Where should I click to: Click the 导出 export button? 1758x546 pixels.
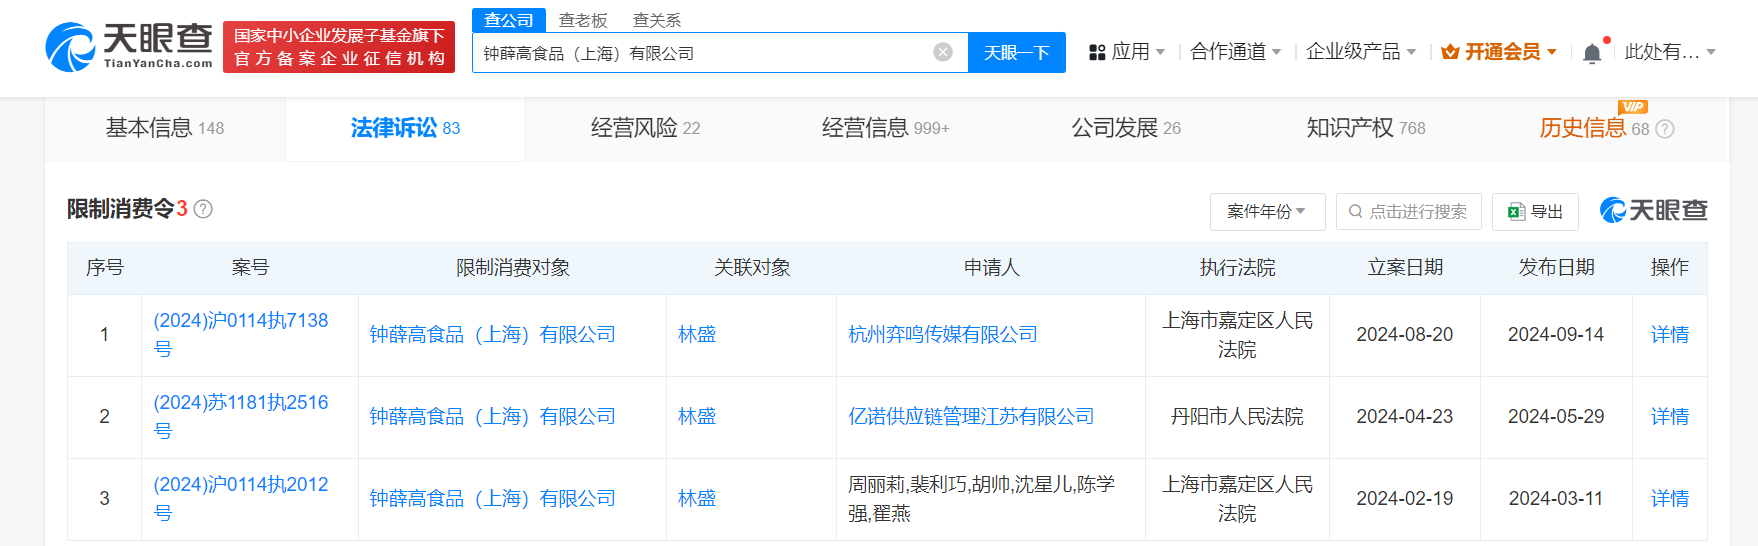point(1535,212)
